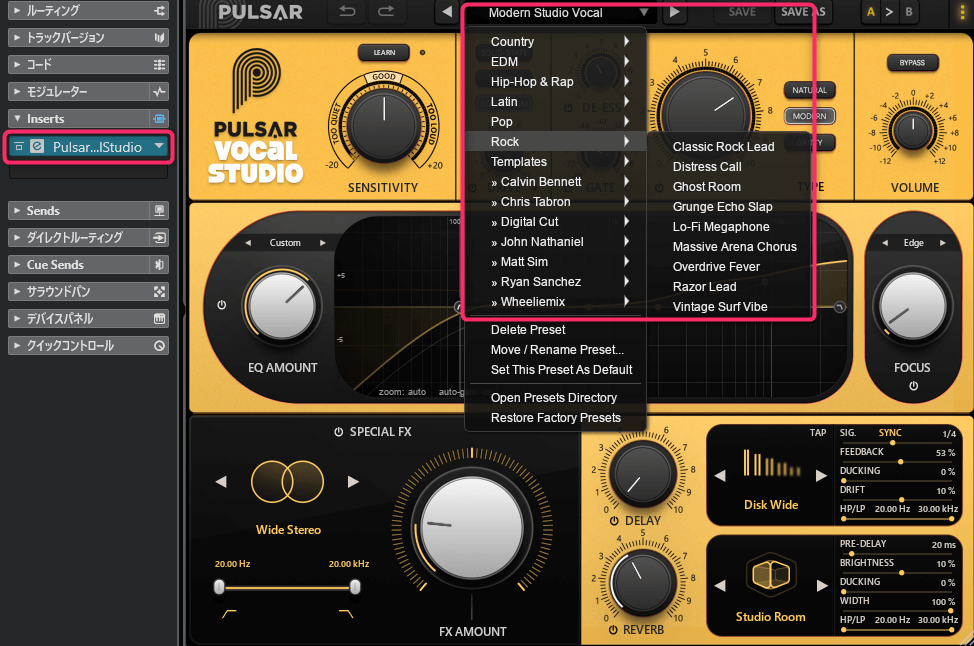Expand the デバイスパネル section
The image size is (974, 646).
[17, 319]
